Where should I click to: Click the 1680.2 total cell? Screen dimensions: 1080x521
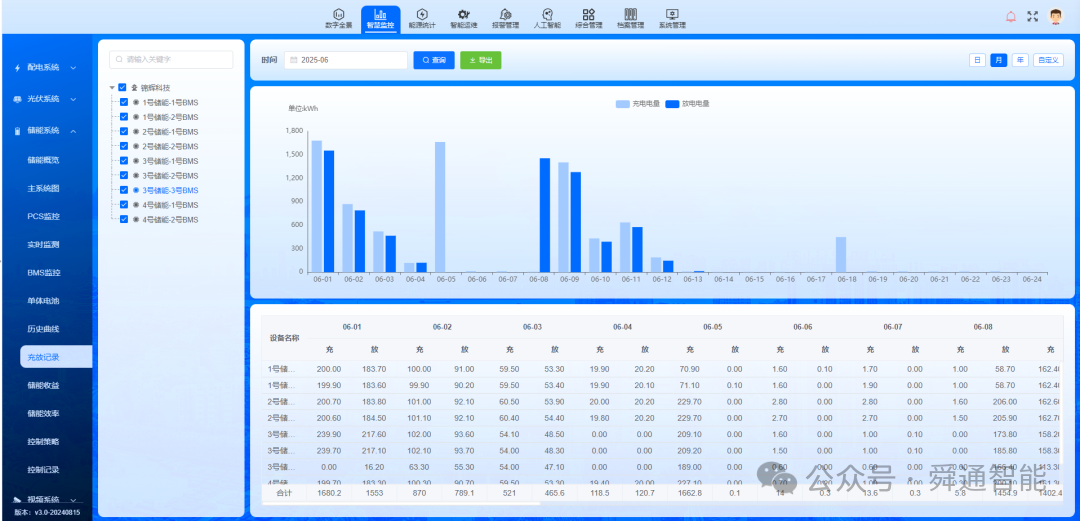pos(328,493)
